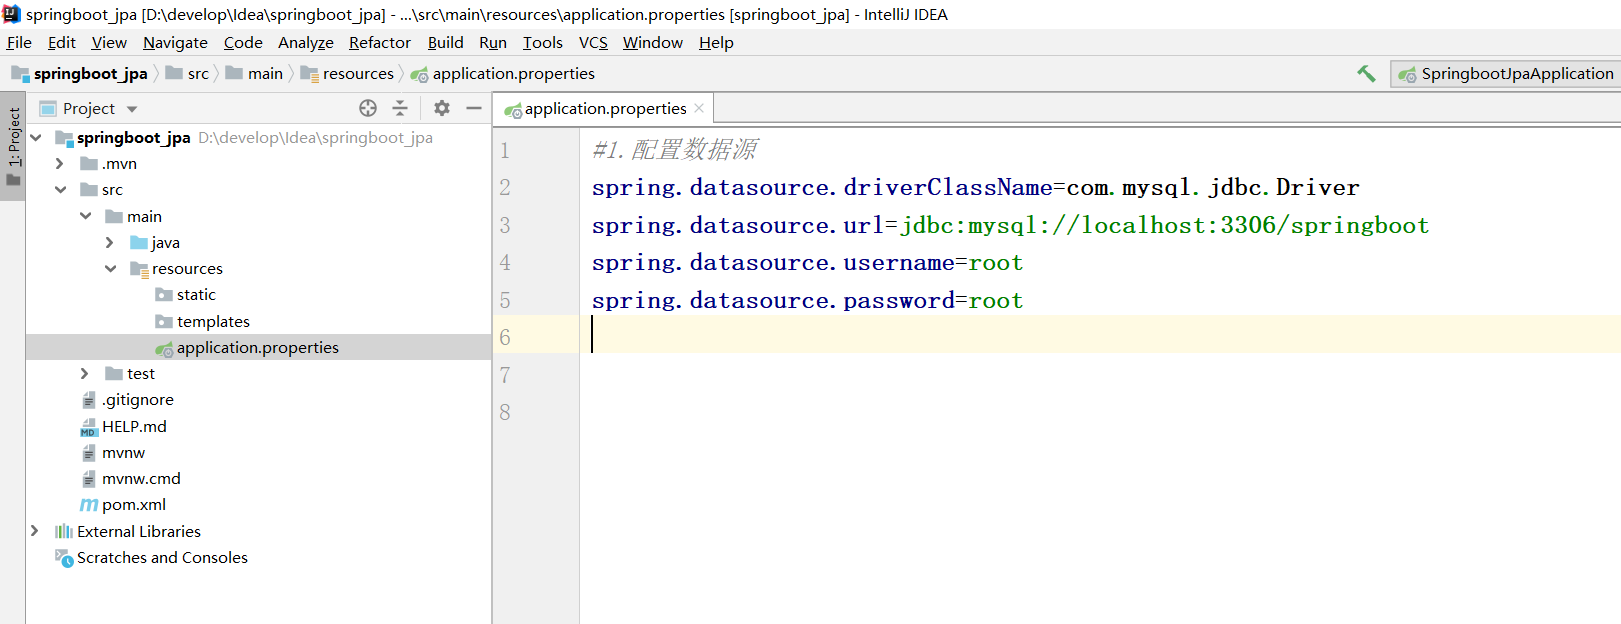Open the Code menu

click(x=243, y=43)
